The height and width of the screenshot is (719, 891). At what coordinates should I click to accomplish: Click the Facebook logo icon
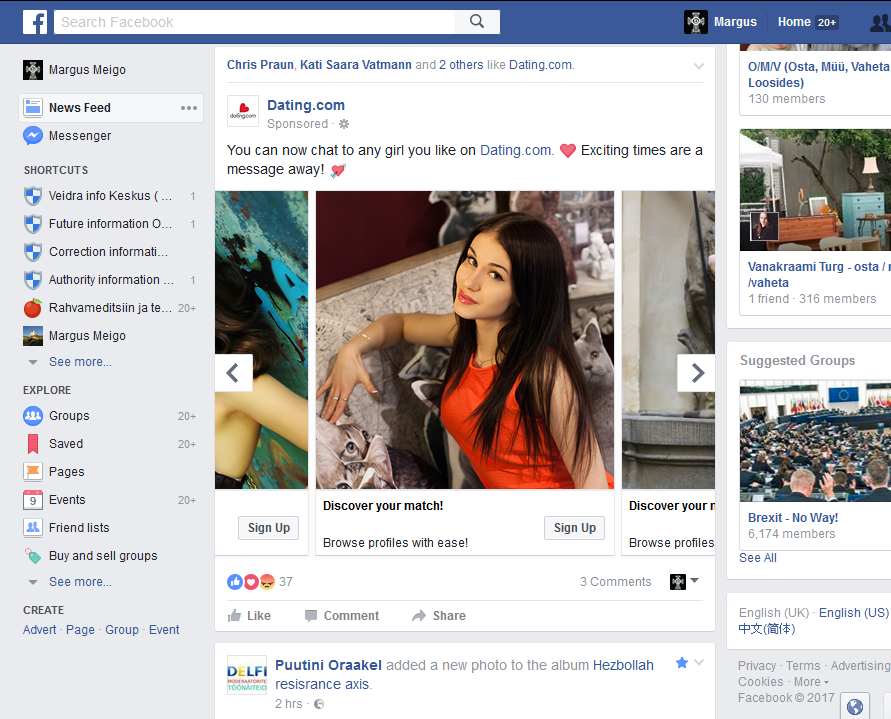click(35, 22)
